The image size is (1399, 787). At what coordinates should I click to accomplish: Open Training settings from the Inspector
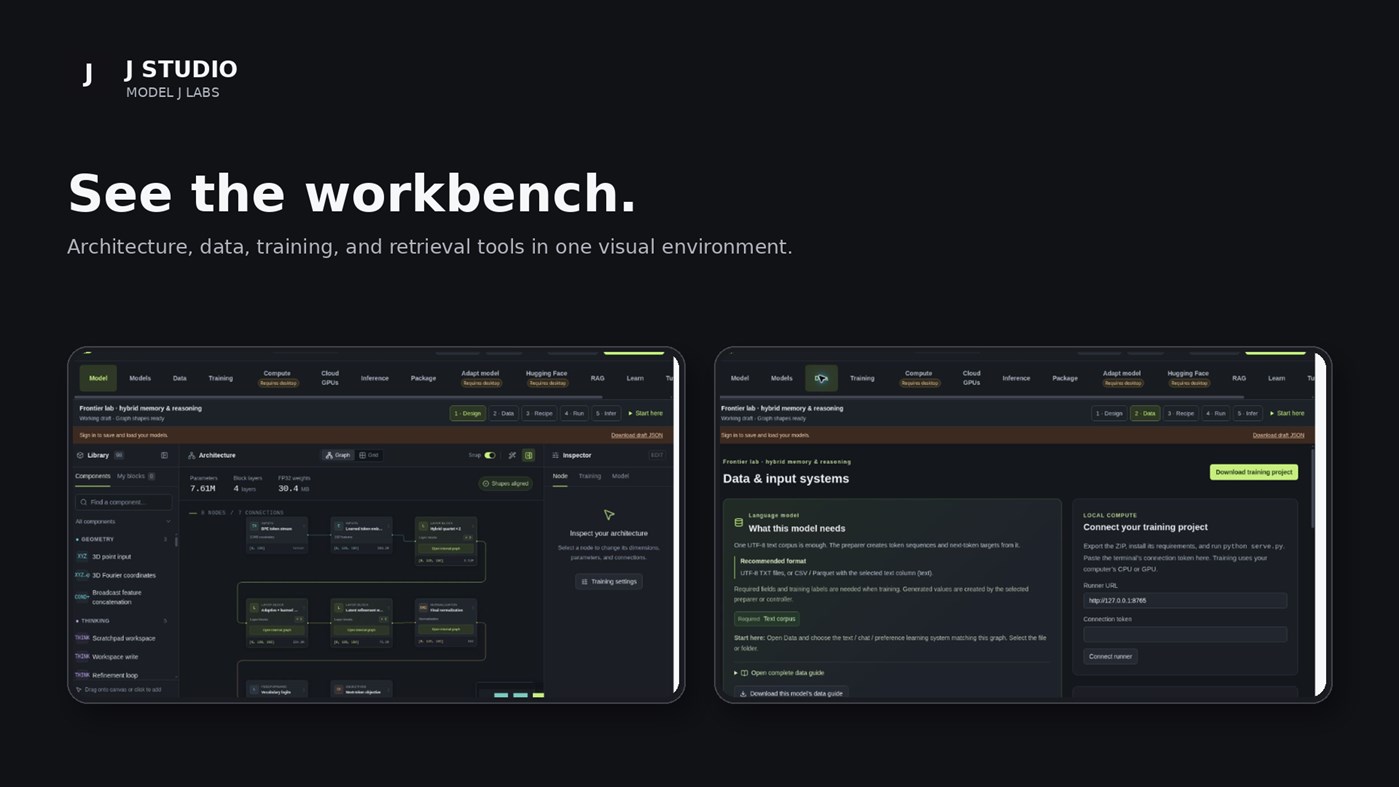609,581
